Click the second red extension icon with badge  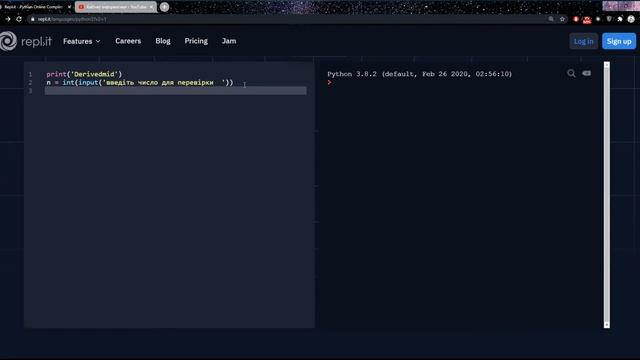tap(587, 19)
